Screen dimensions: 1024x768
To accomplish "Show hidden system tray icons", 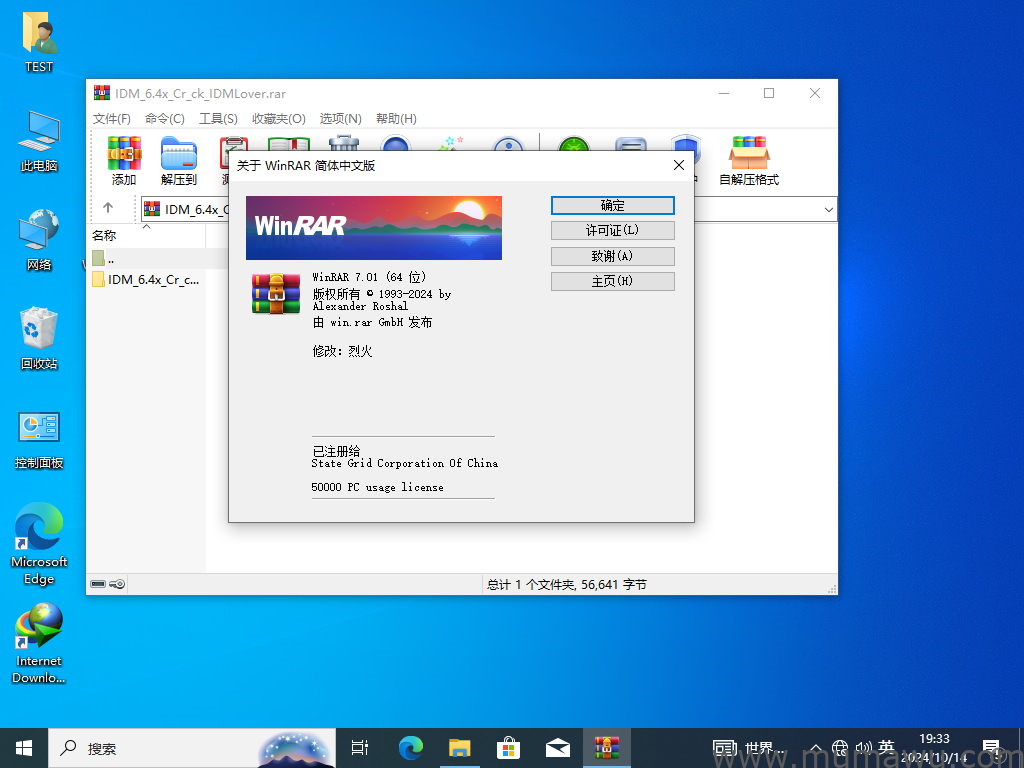I will [x=816, y=748].
